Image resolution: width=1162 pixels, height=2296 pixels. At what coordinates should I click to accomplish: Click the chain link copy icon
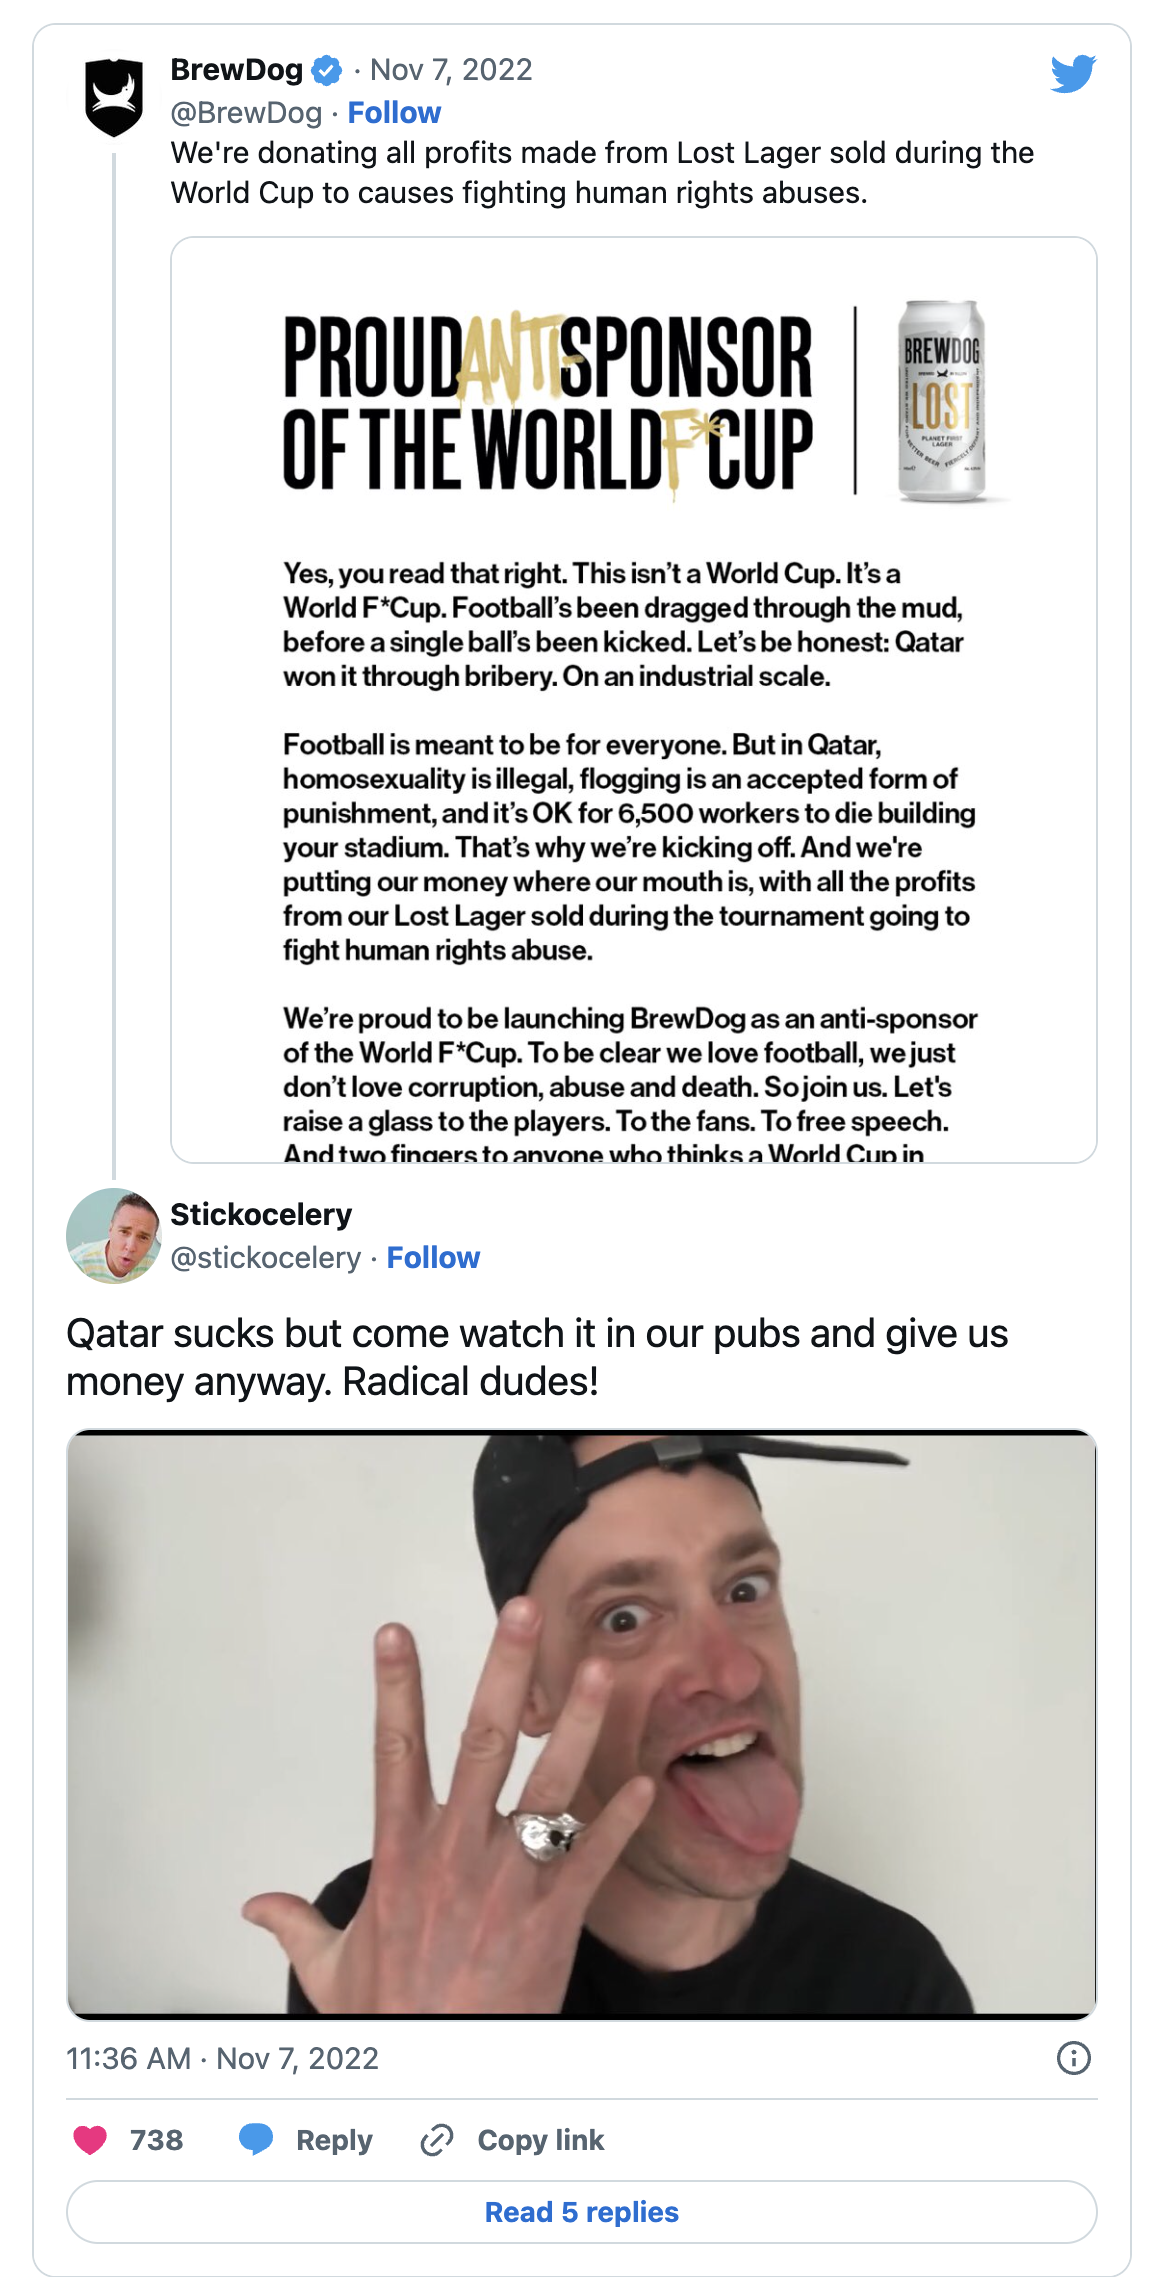(x=437, y=2140)
